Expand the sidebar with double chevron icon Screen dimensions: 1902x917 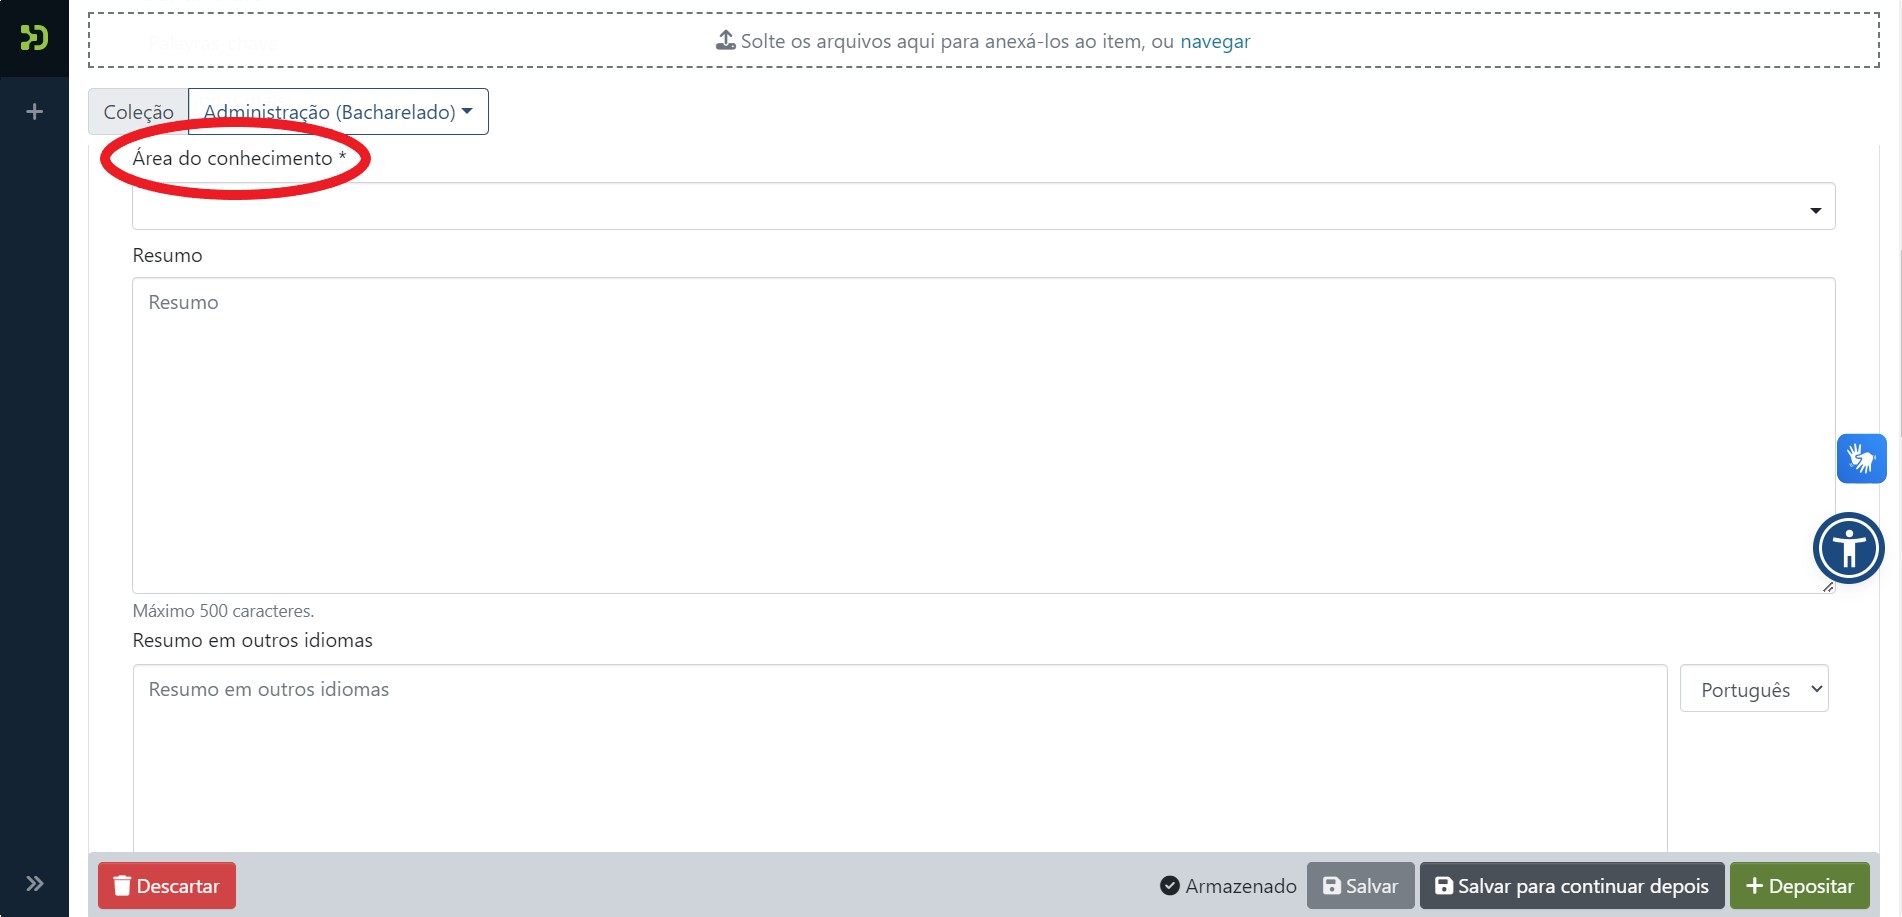[x=34, y=883]
